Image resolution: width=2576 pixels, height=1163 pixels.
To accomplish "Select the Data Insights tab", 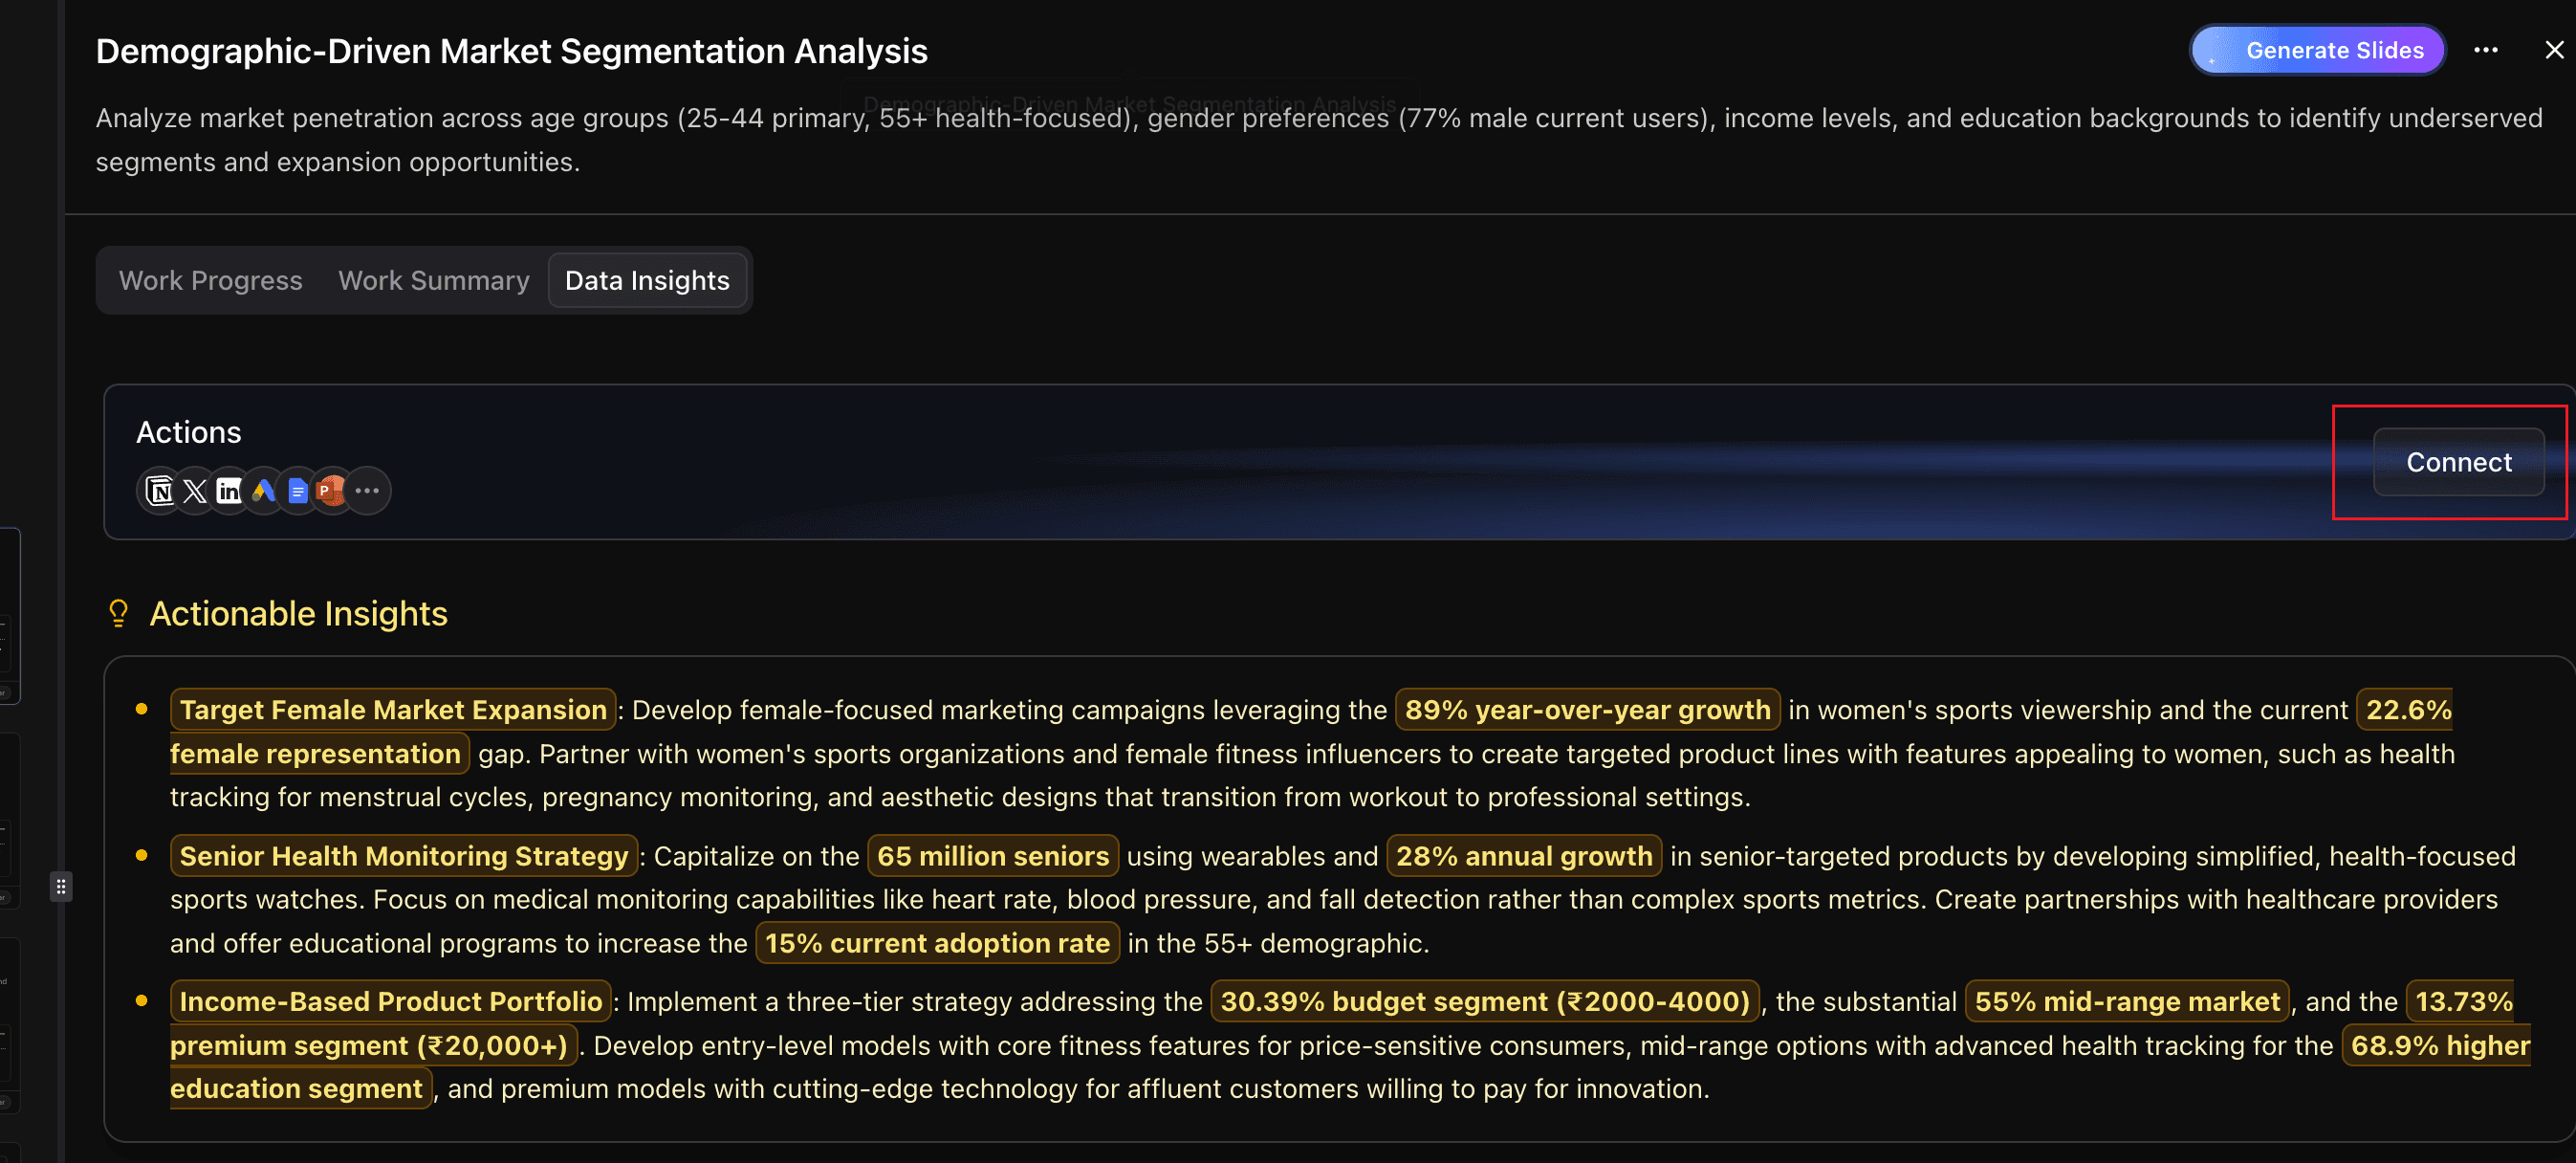I will pos(647,281).
